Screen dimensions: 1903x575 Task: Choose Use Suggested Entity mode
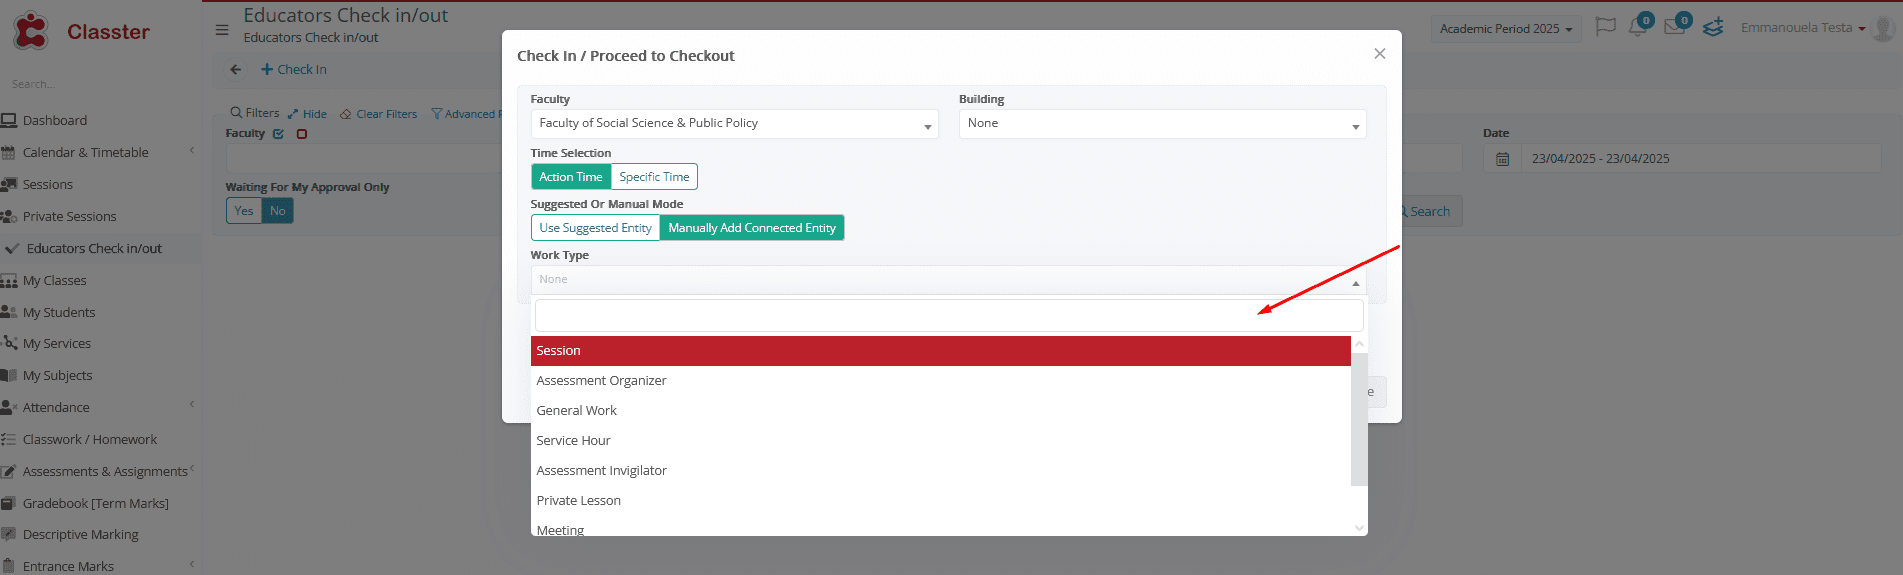595,228
